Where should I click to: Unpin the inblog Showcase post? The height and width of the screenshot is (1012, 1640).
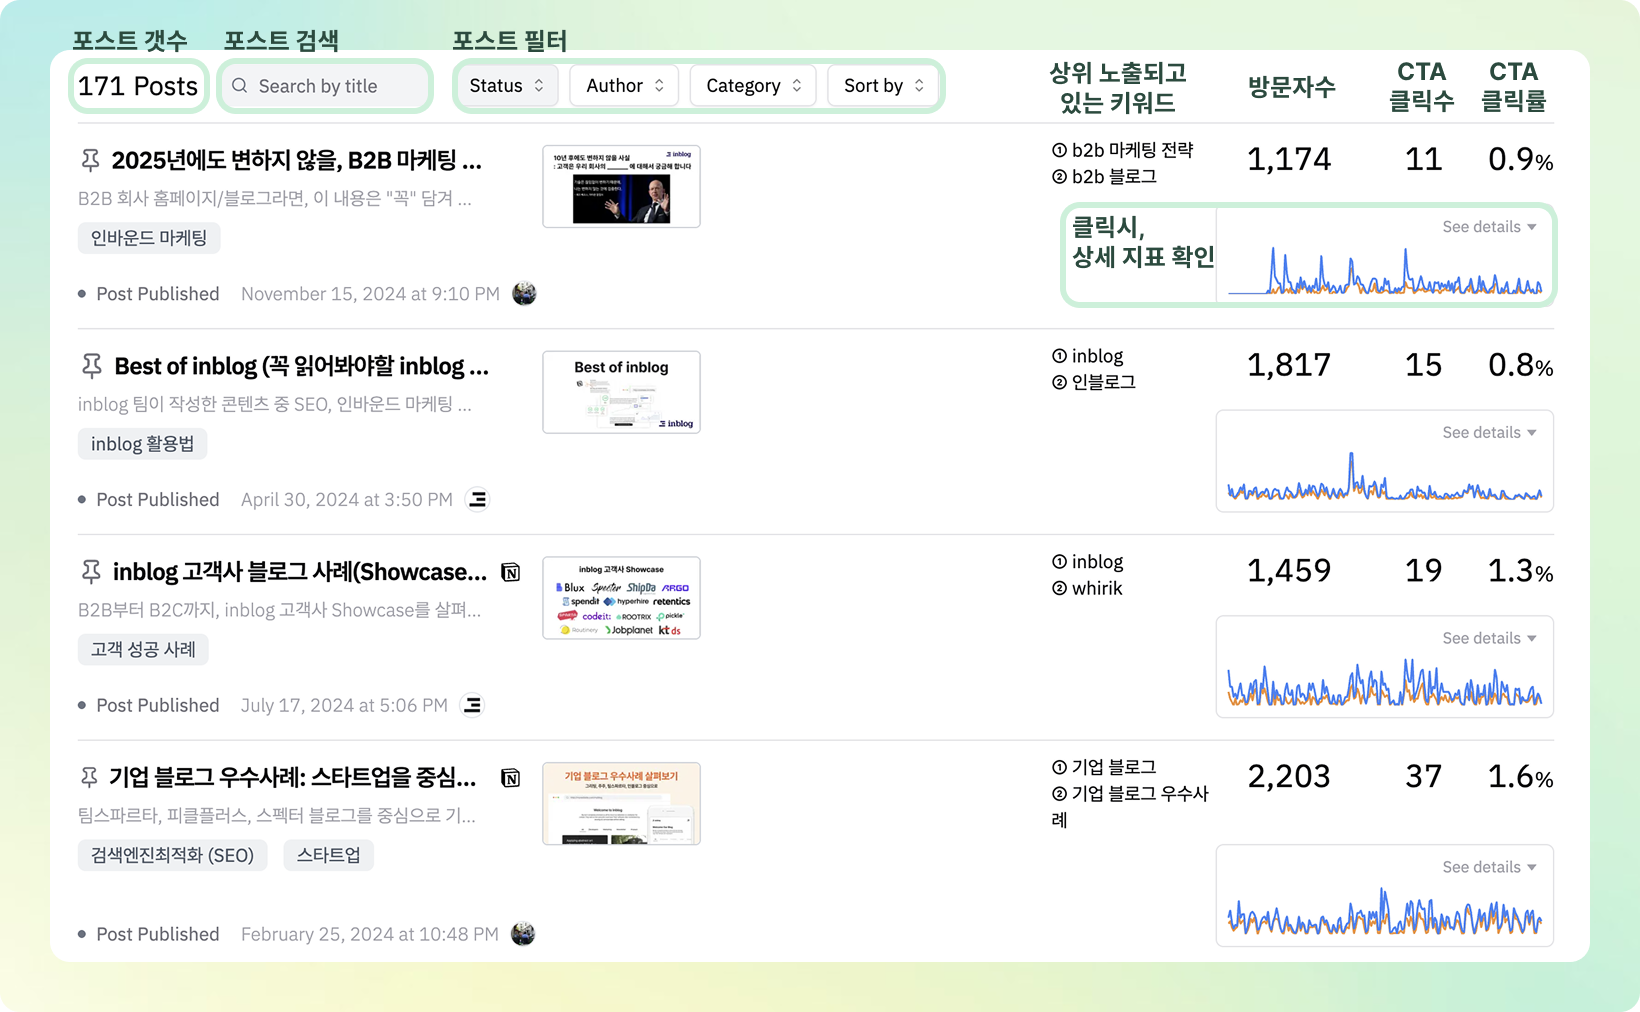pyautogui.click(x=90, y=572)
